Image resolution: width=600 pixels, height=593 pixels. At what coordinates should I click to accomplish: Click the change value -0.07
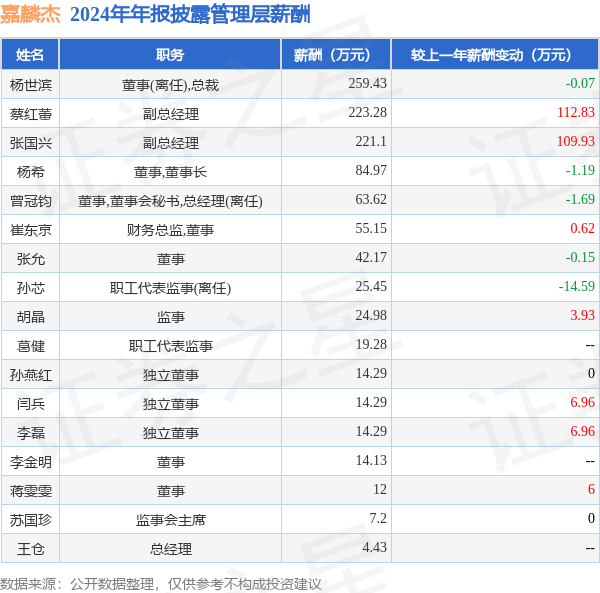point(580,83)
